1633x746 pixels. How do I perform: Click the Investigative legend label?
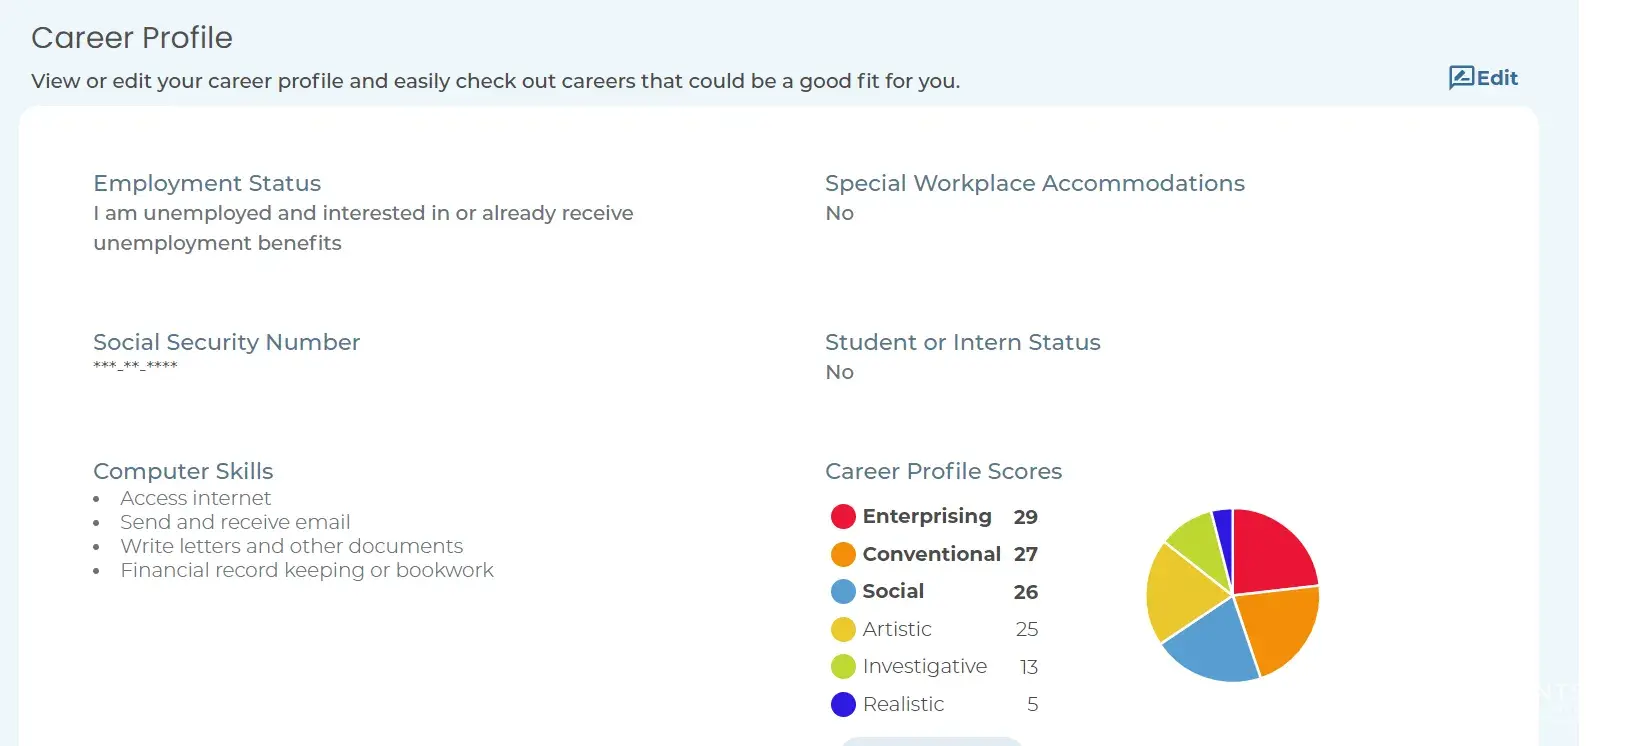click(924, 666)
